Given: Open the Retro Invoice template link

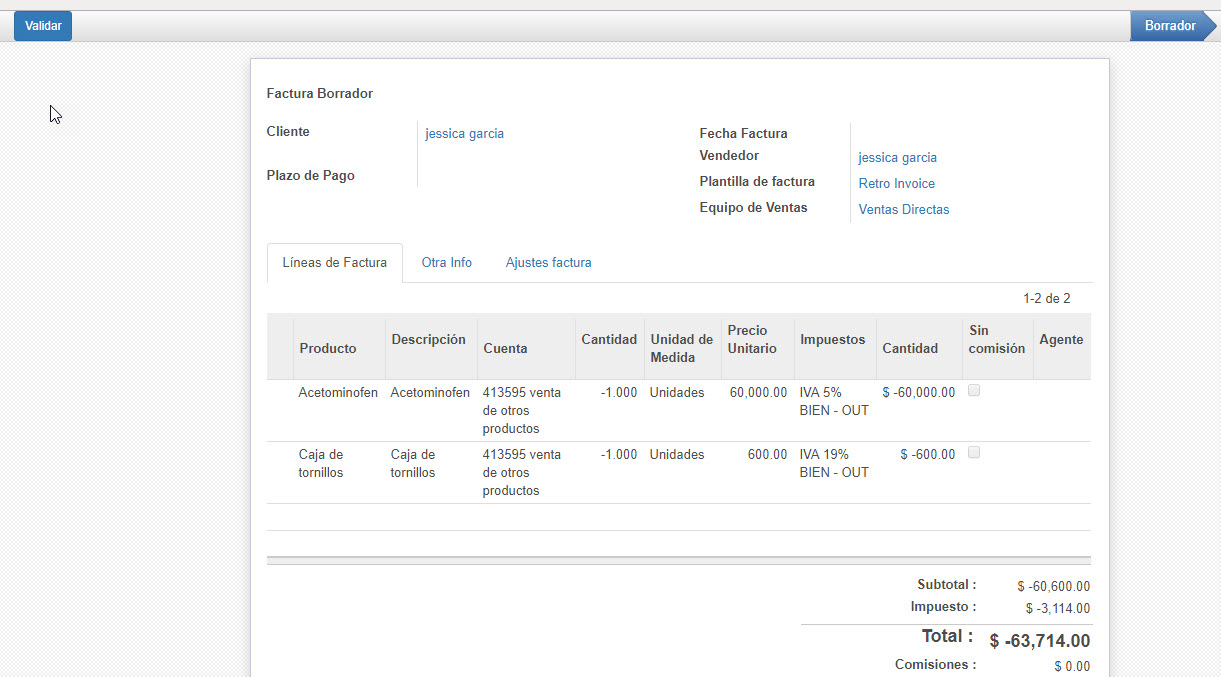Looking at the screenshot, I should (896, 183).
